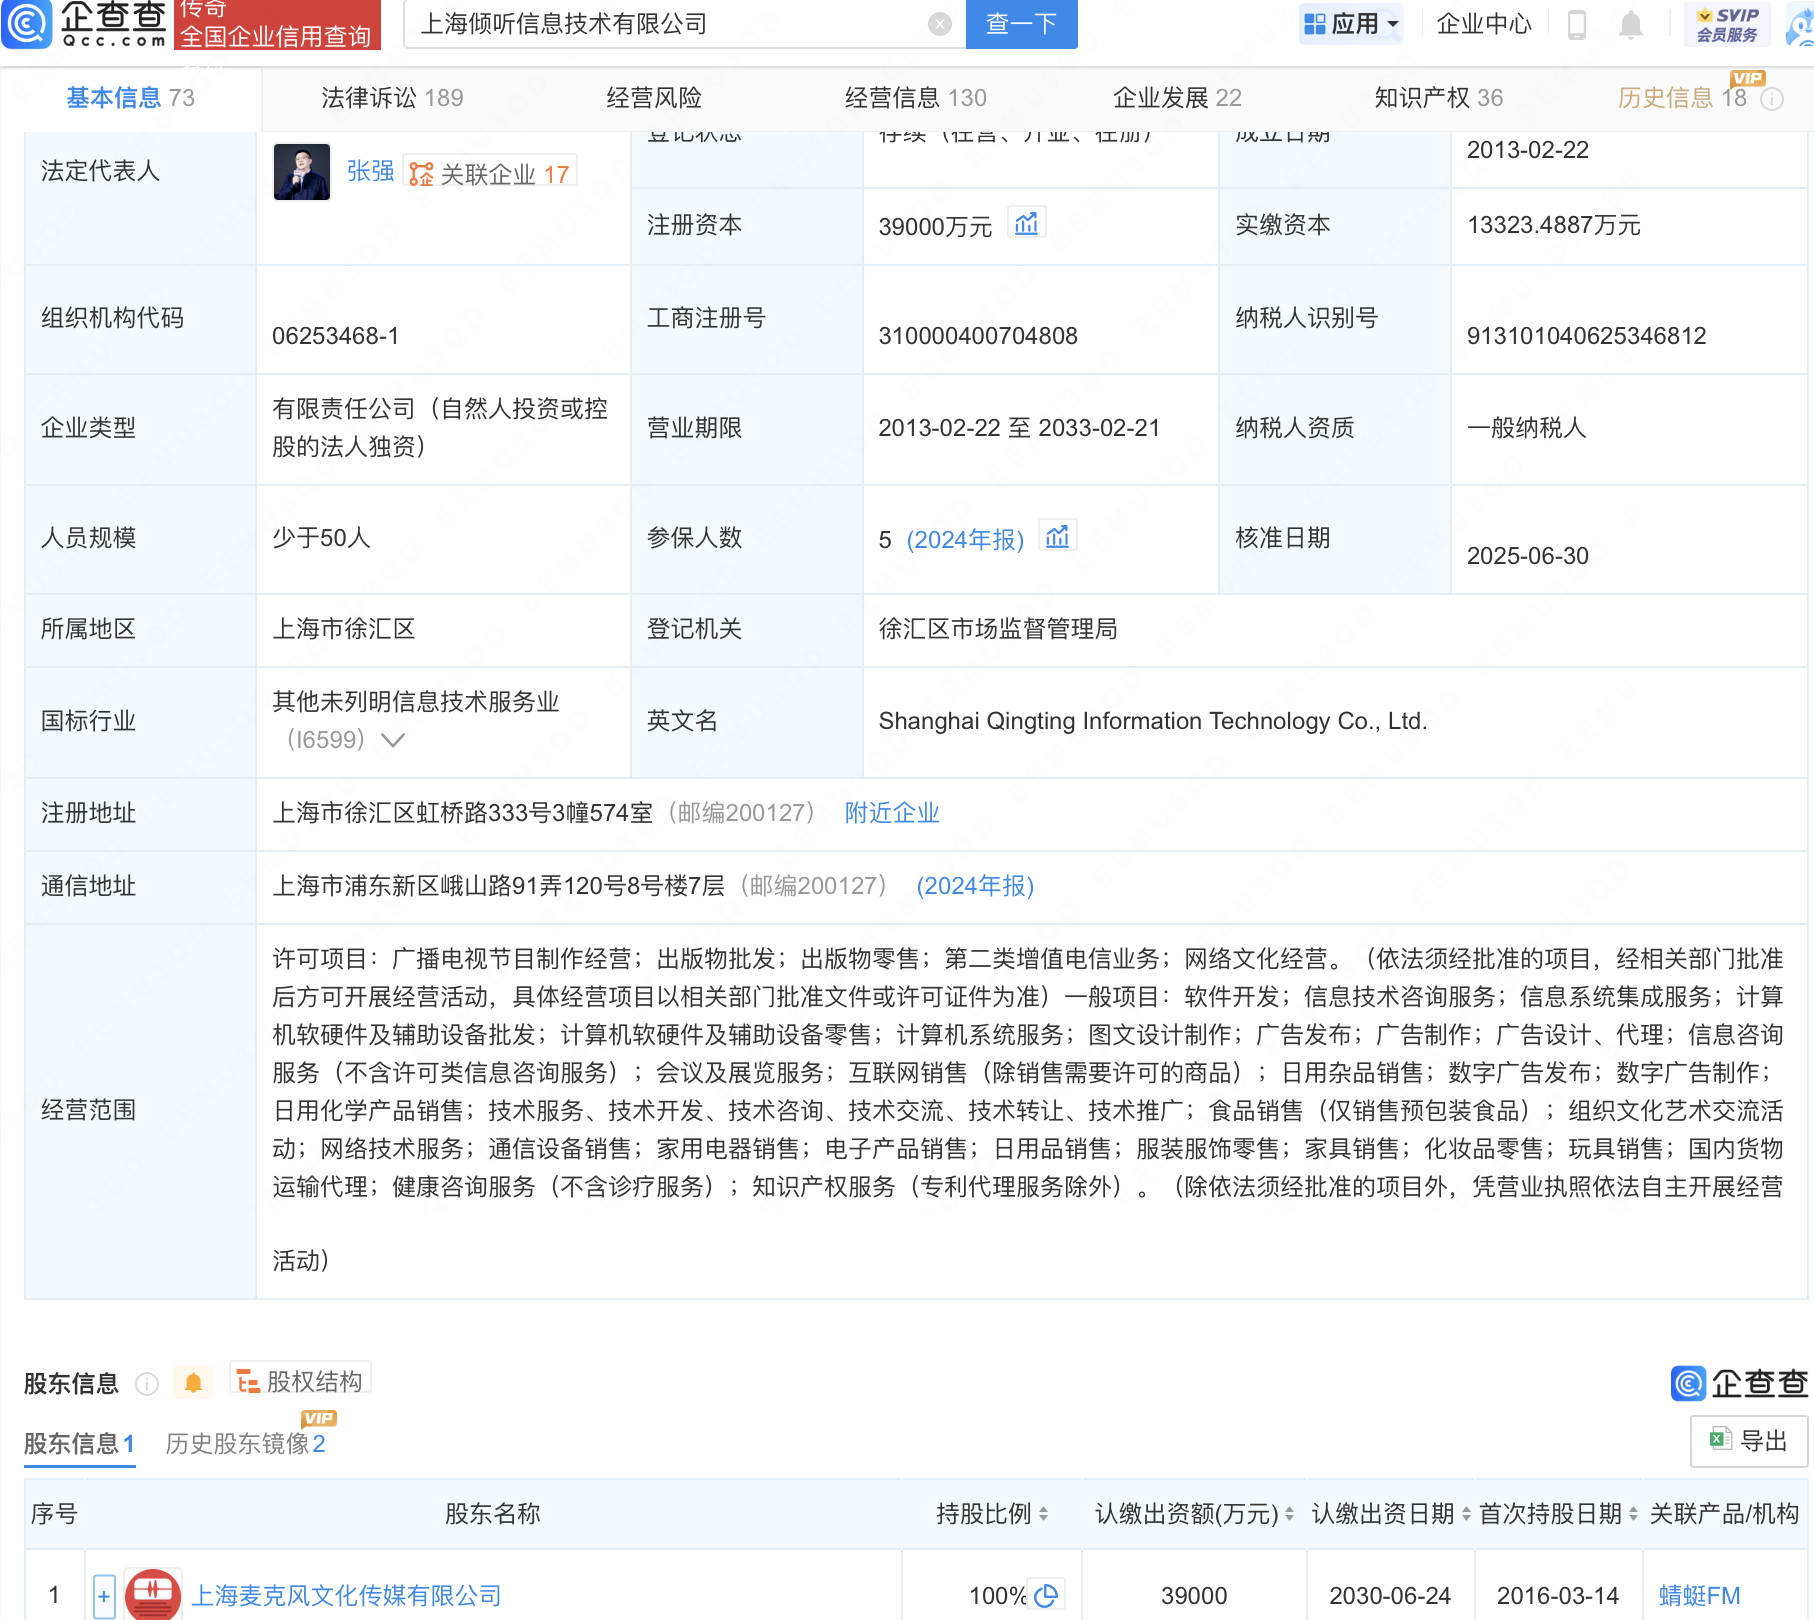Open the 2024年报 link beside 参保人数

(965, 540)
